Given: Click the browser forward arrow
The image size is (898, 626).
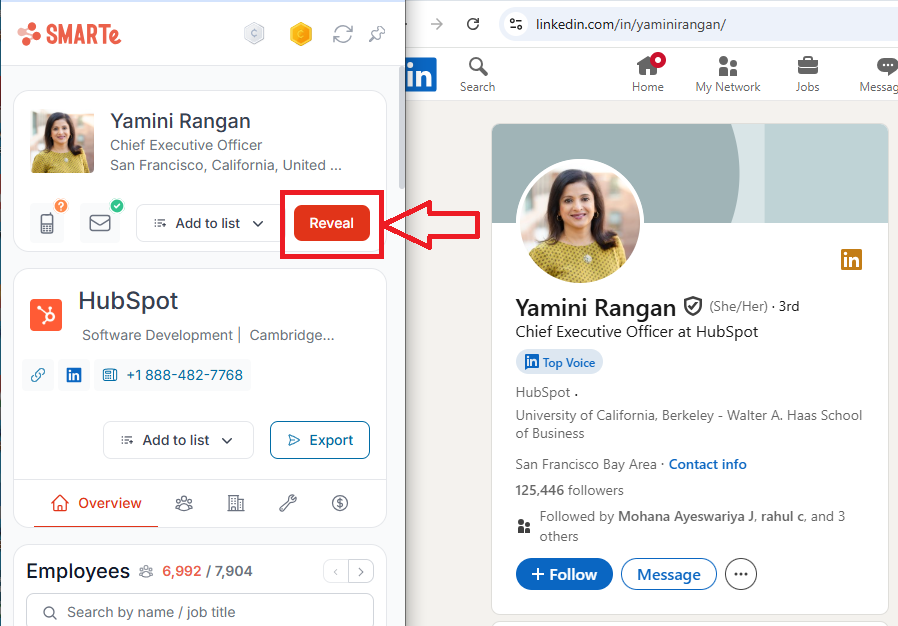Looking at the screenshot, I should tap(436, 24).
